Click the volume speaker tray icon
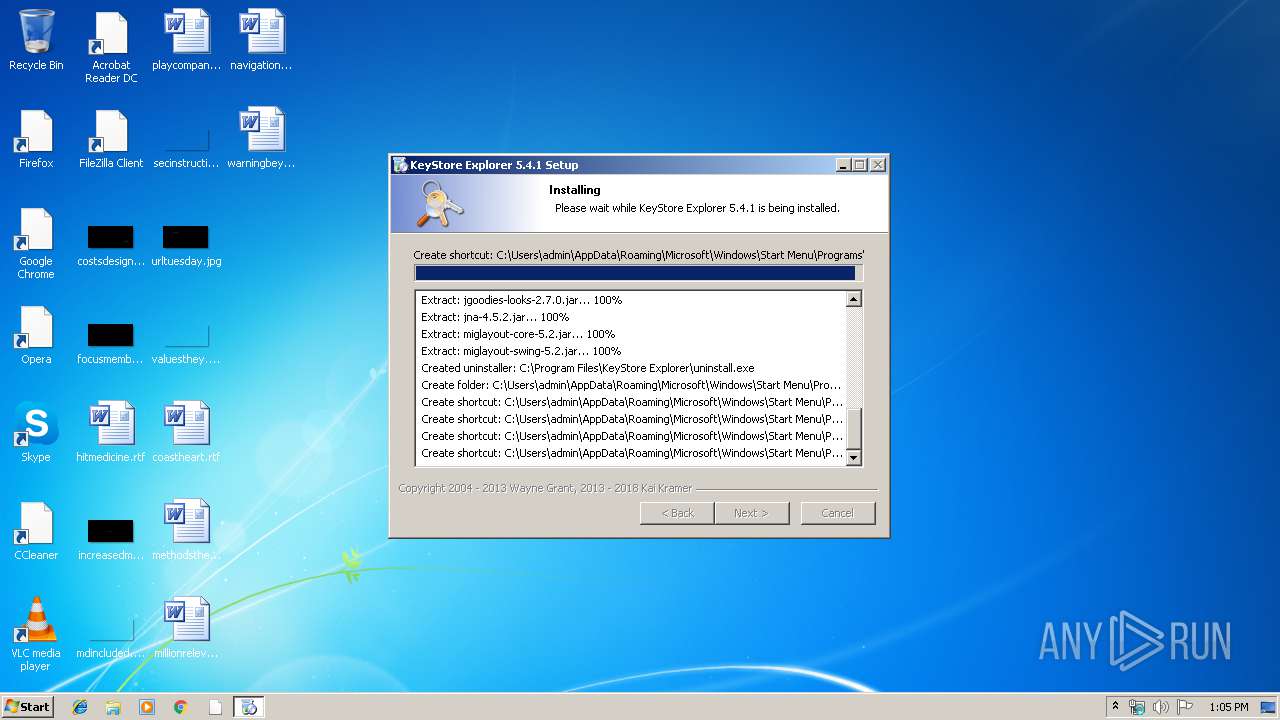 coord(1161,707)
